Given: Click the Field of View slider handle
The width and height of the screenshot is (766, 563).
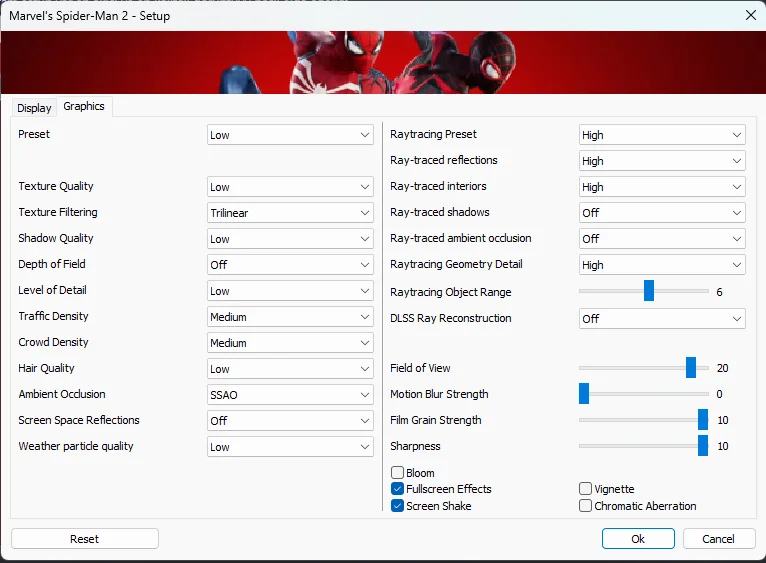Looking at the screenshot, I should click(691, 368).
